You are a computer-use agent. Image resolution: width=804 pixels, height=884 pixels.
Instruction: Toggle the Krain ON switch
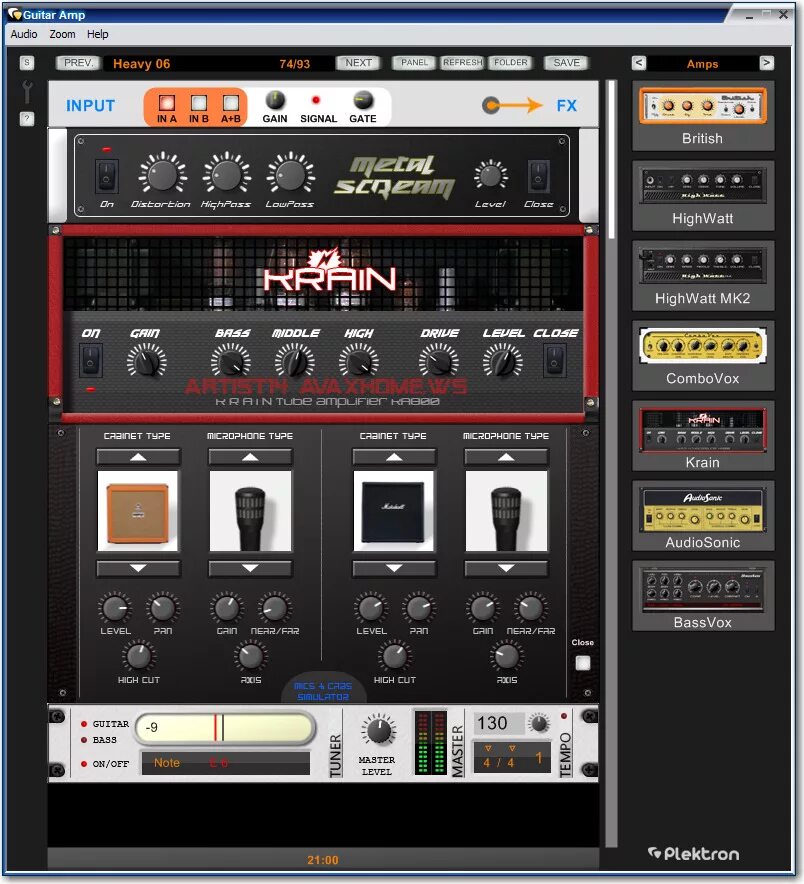click(91, 361)
